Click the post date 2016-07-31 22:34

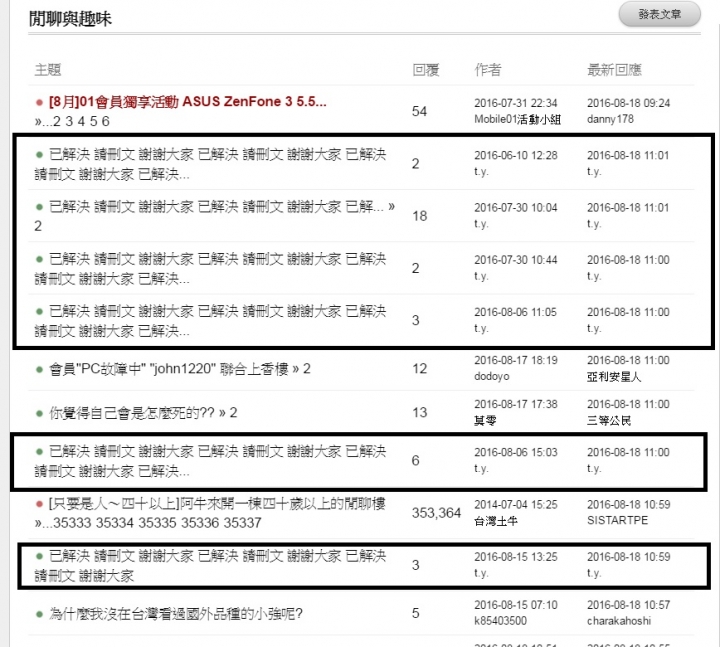pos(516,103)
